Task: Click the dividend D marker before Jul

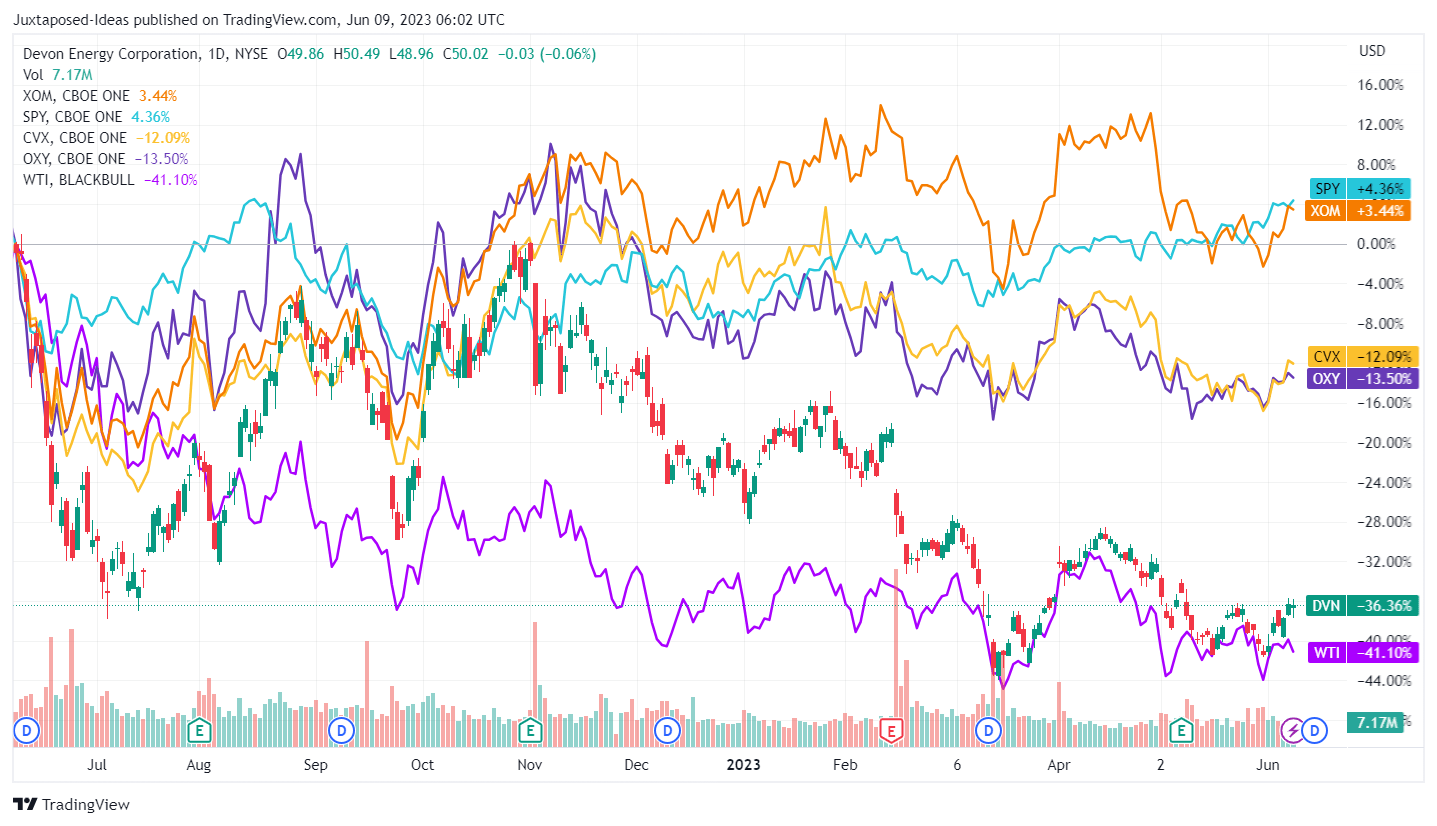Action: coord(25,731)
